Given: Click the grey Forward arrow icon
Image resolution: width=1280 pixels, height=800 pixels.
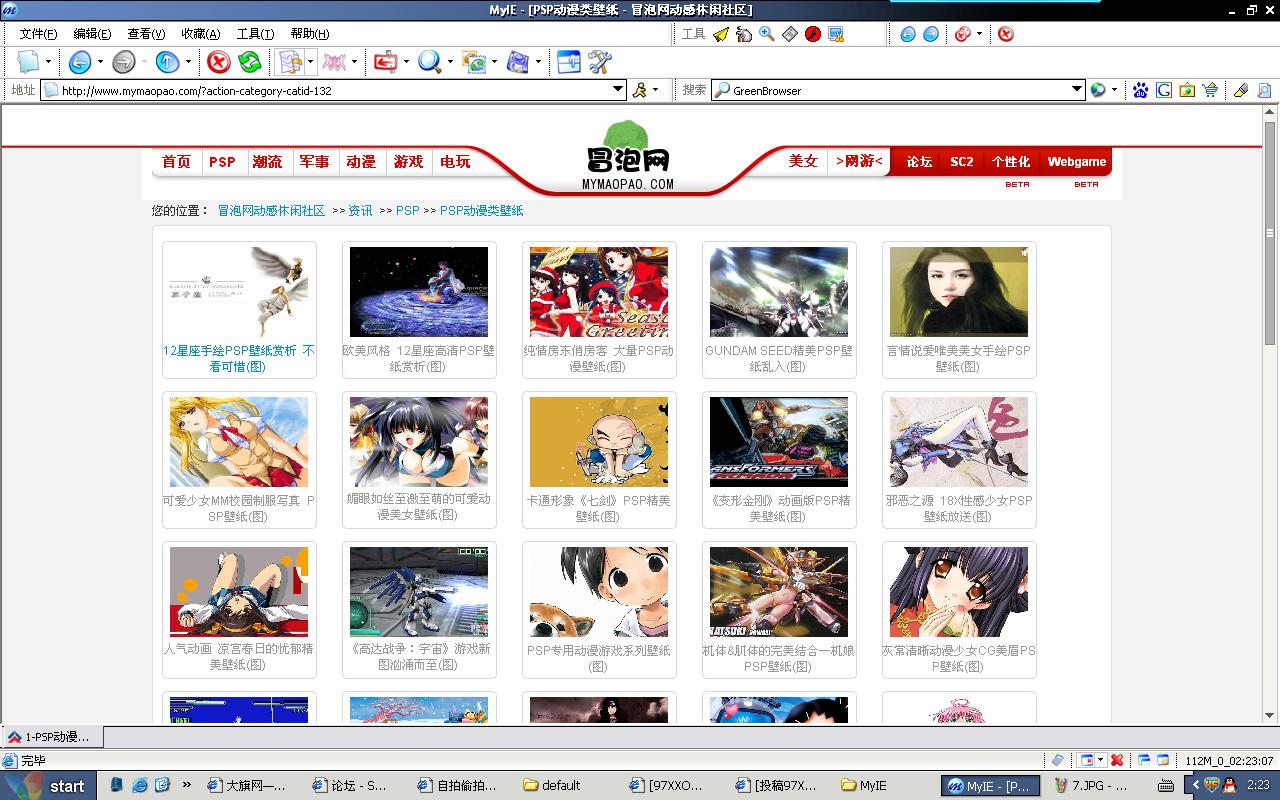Looking at the screenshot, I should [x=123, y=62].
